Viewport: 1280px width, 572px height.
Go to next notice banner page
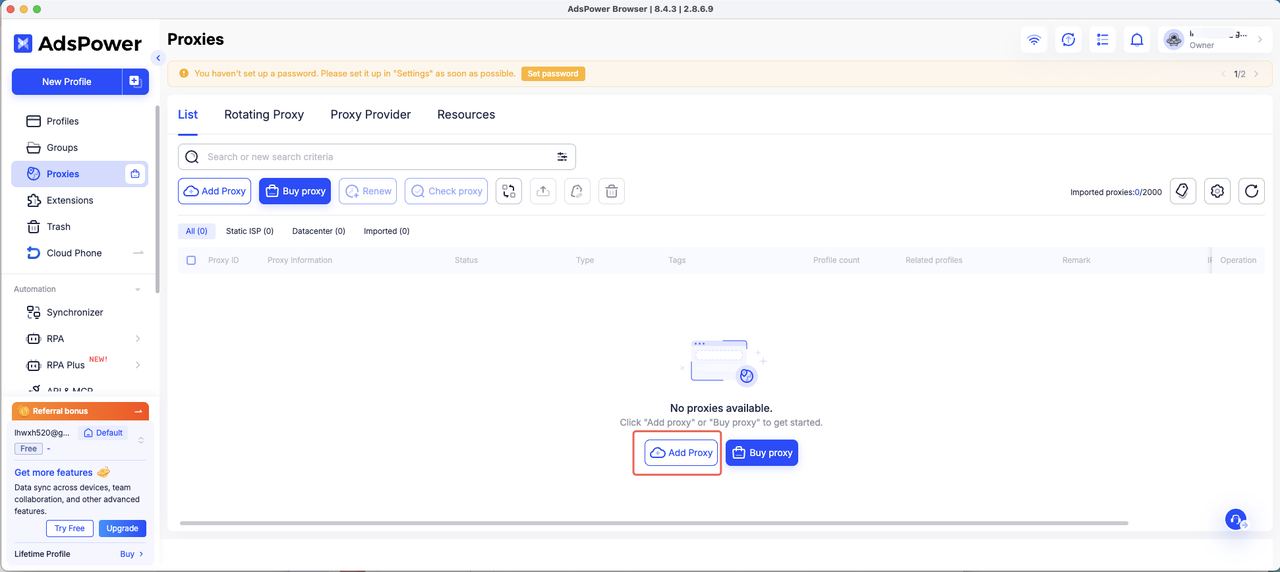[x=1256, y=74]
